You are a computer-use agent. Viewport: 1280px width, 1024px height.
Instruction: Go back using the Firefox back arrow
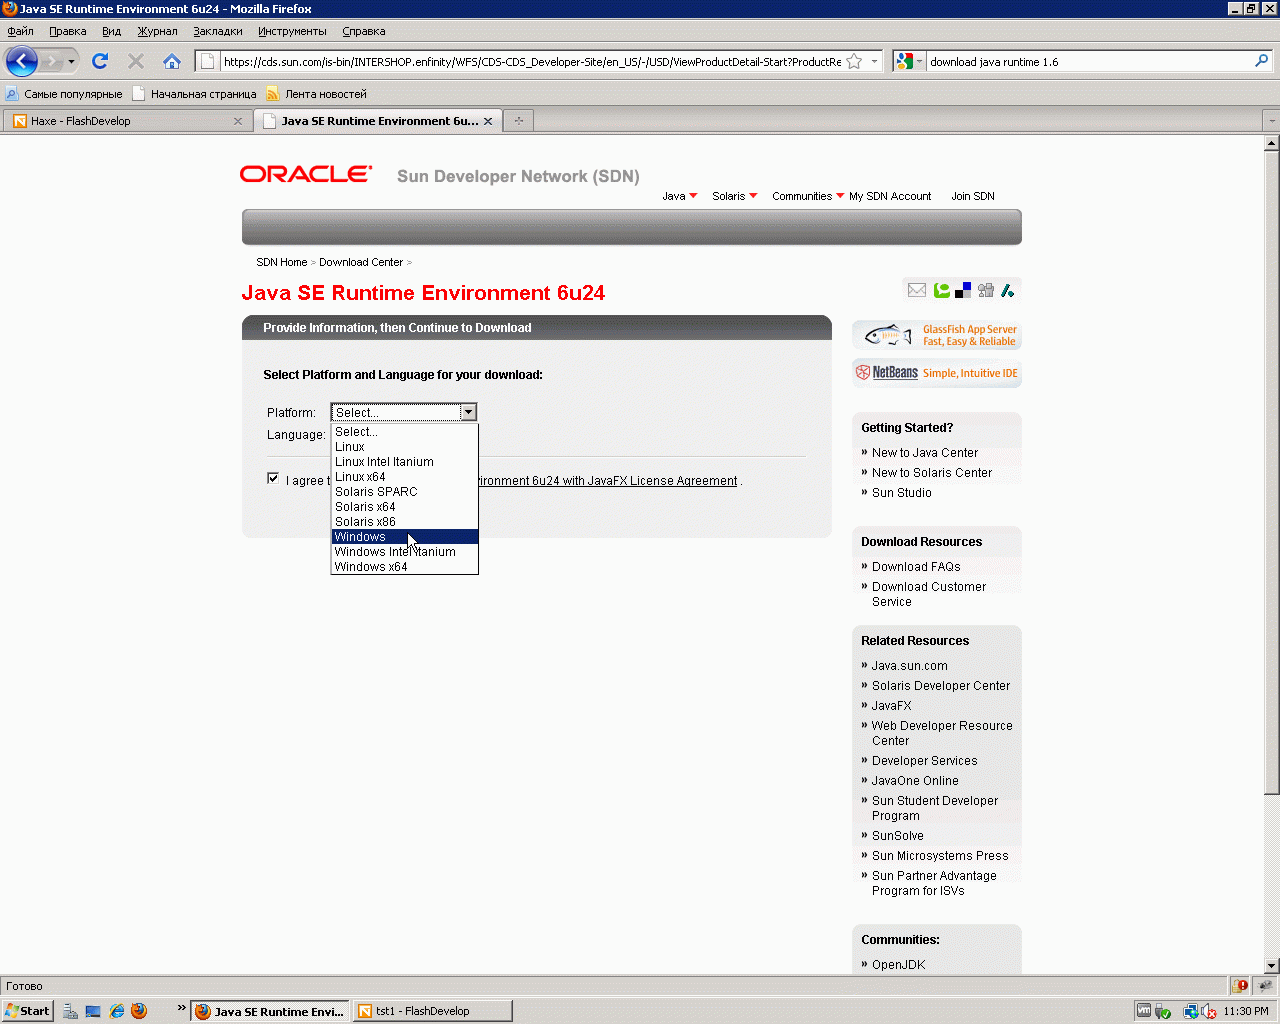pyautogui.click(x=22, y=62)
